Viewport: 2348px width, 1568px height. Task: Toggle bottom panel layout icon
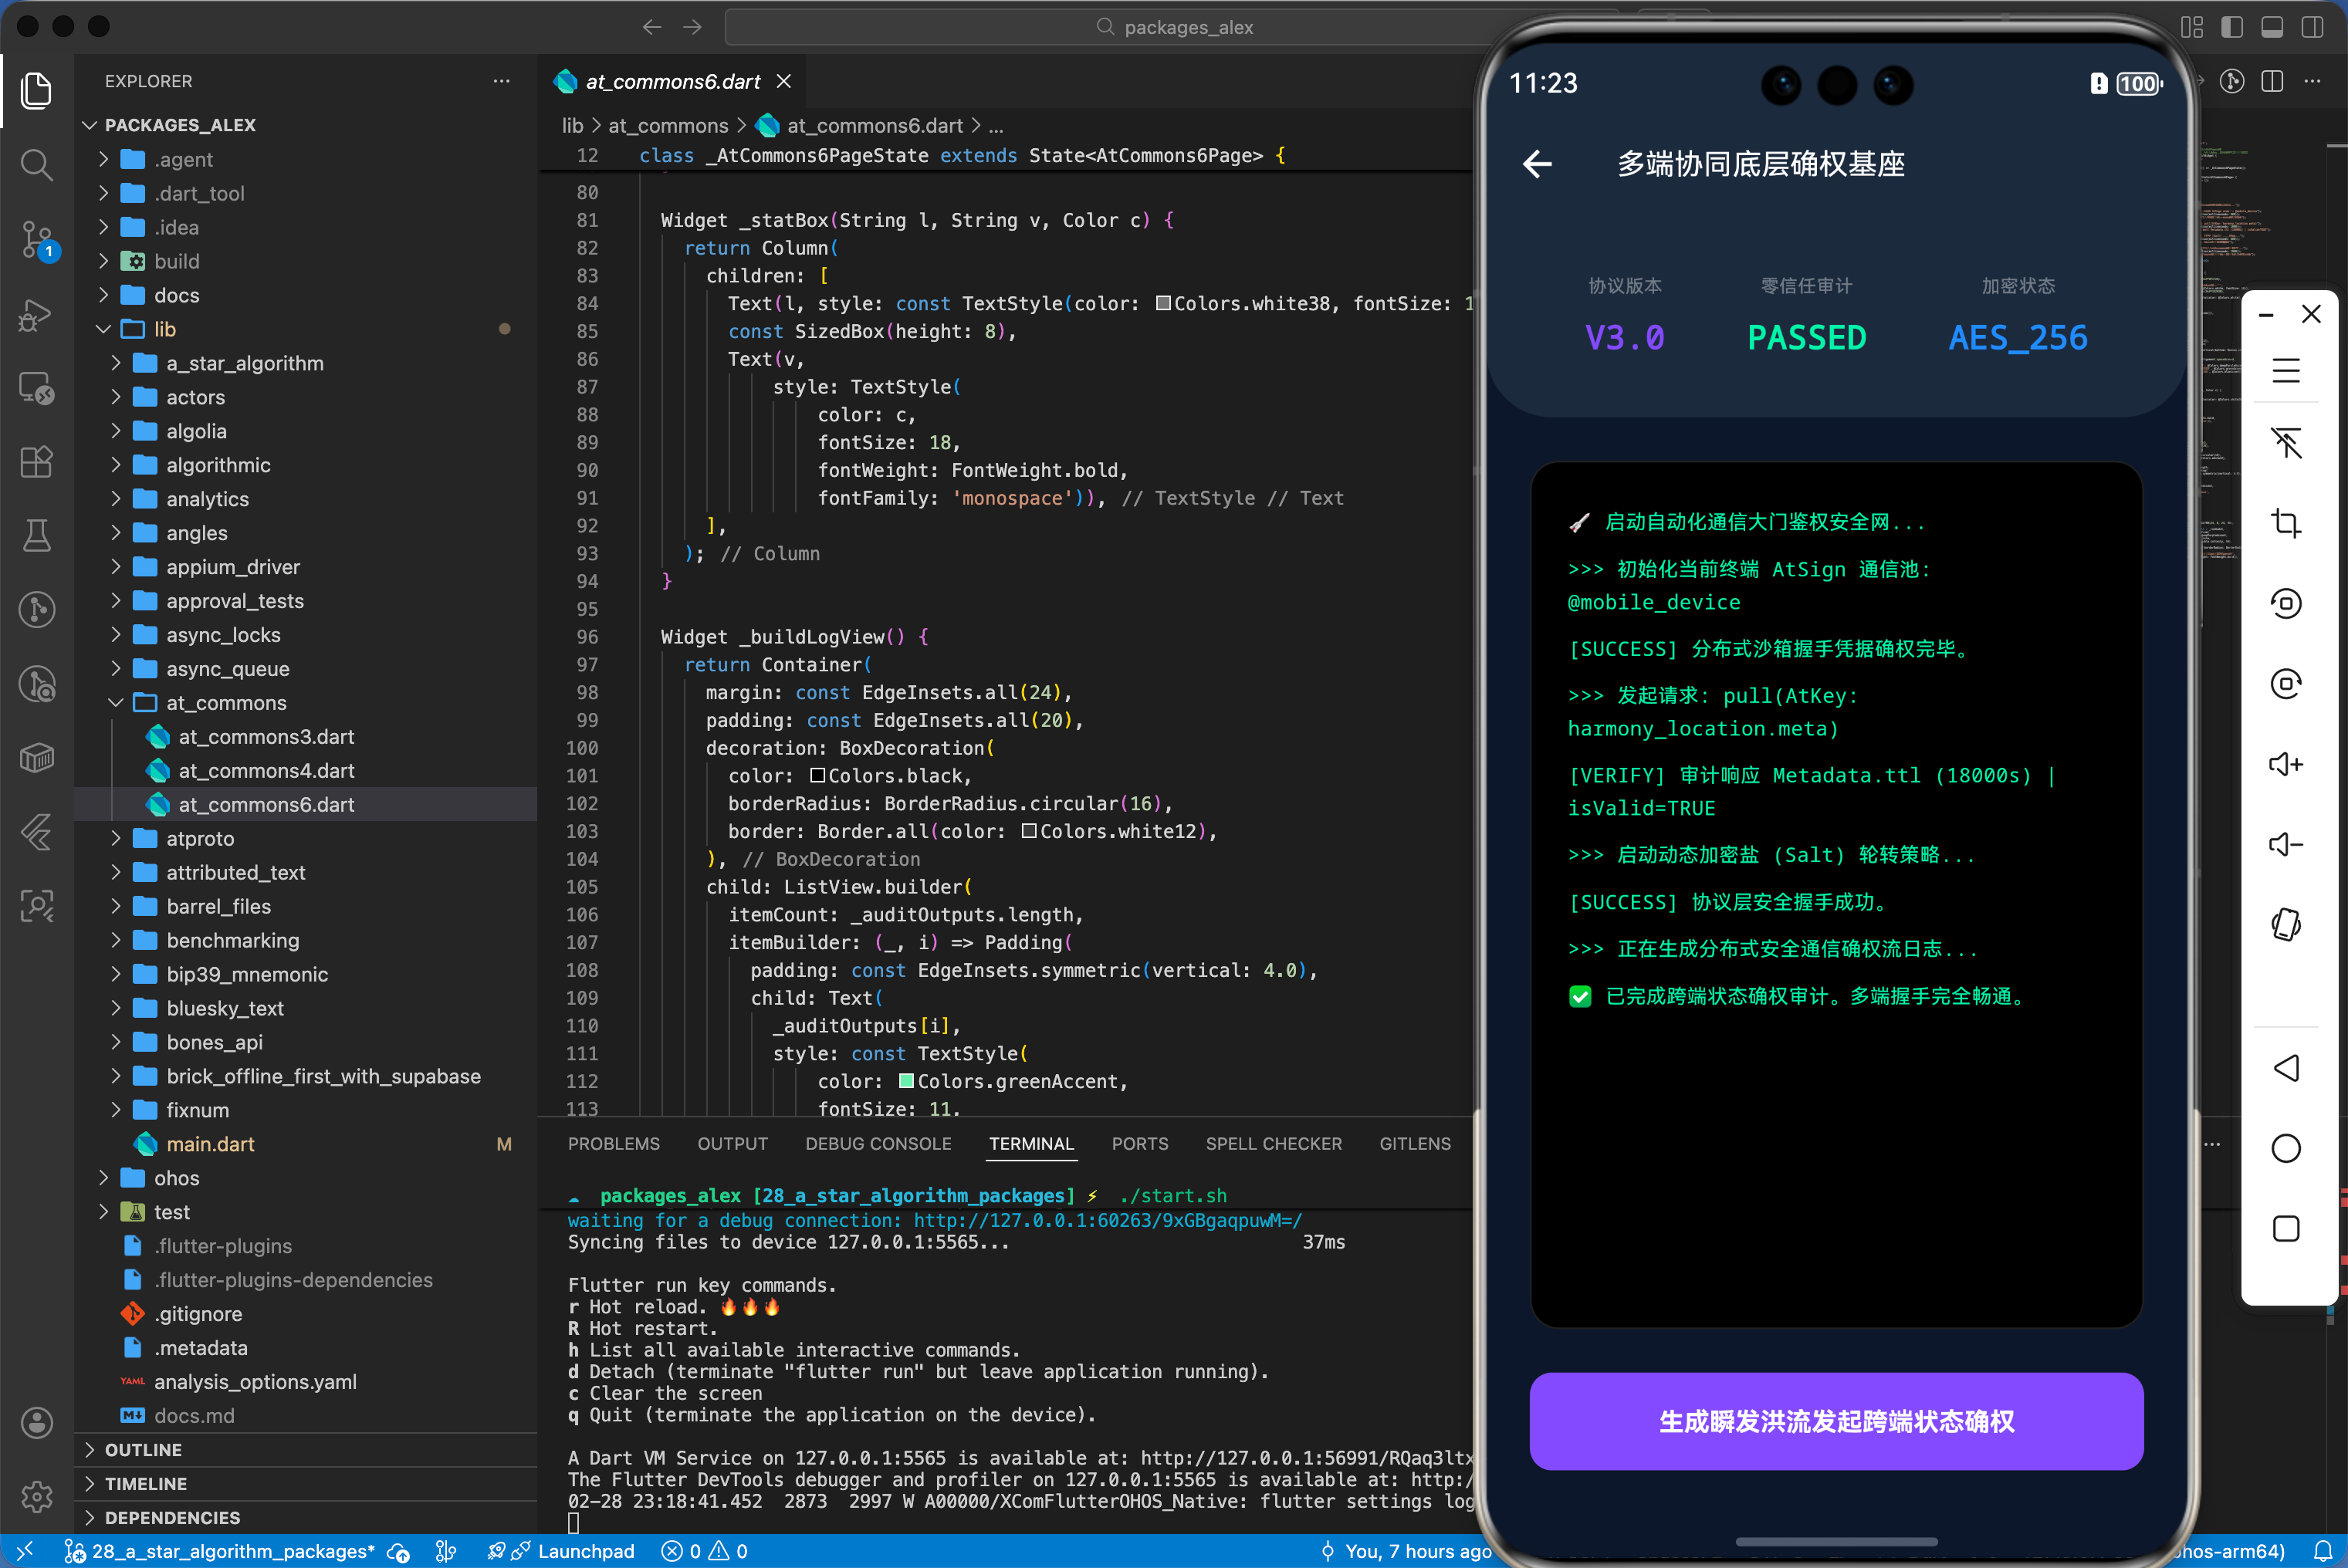tap(2272, 27)
